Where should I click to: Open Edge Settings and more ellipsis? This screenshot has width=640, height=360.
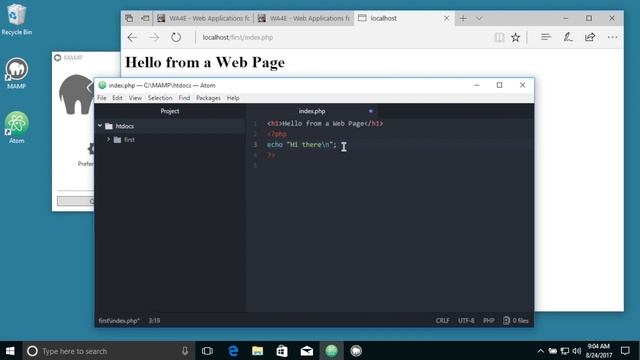click(x=612, y=38)
